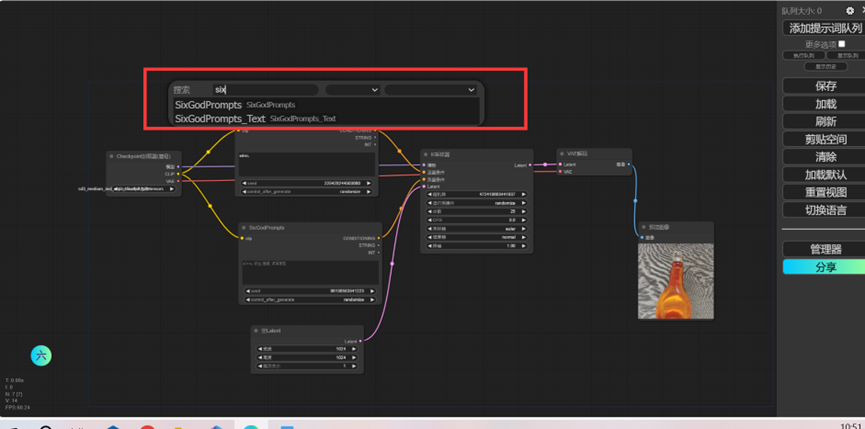Increase the steps value with right arrow
The image size is (865, 429).
click(524, 211)
